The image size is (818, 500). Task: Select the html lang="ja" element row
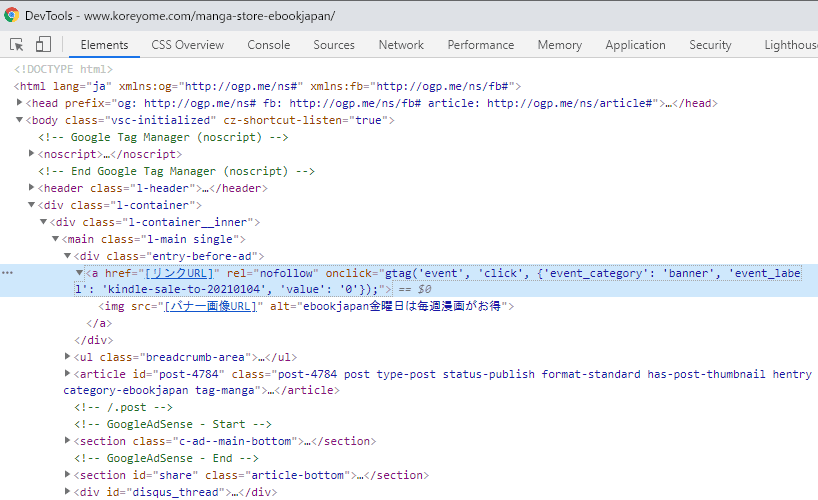click(268, 86)
